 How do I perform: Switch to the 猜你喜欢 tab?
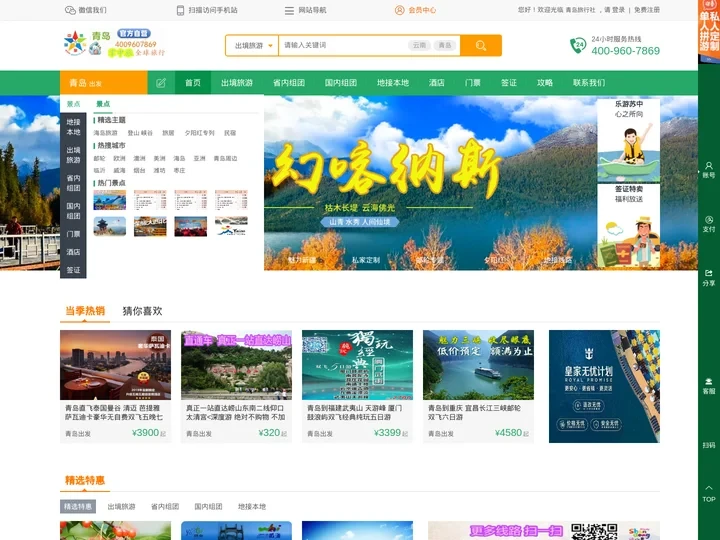[x=142, y=311]
